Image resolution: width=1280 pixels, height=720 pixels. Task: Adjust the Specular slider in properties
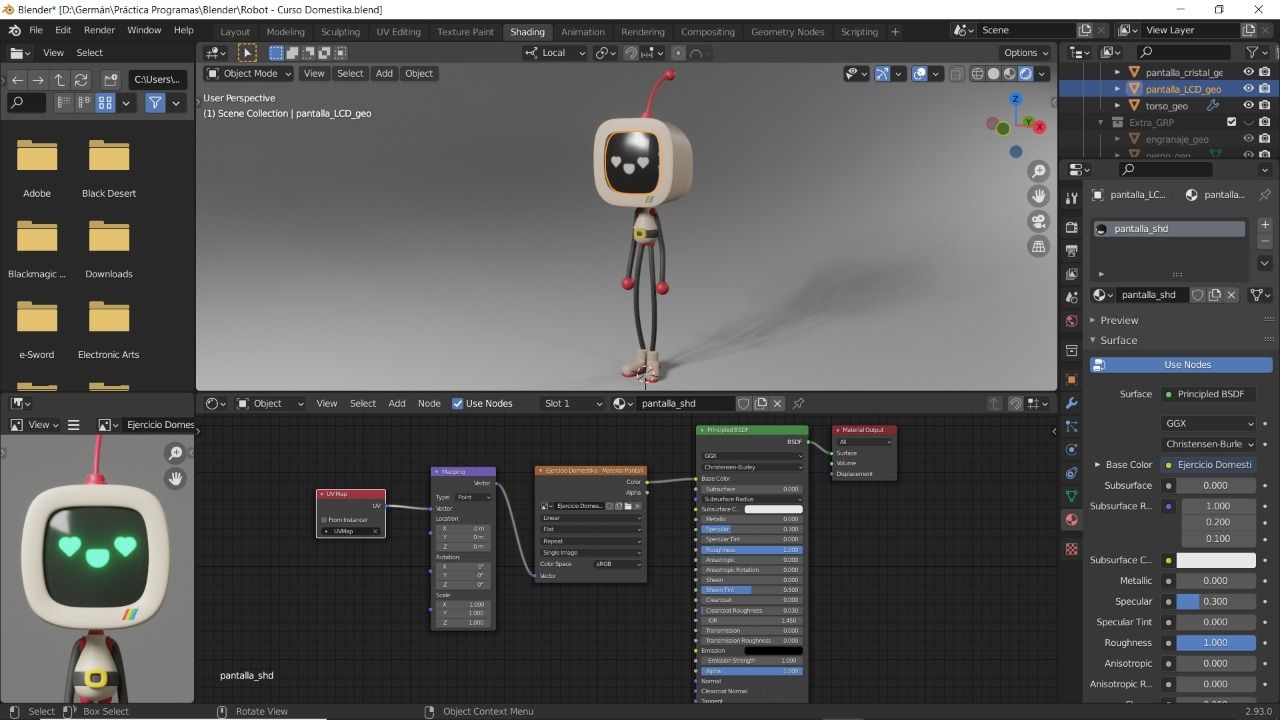[x=1215, y=602]
